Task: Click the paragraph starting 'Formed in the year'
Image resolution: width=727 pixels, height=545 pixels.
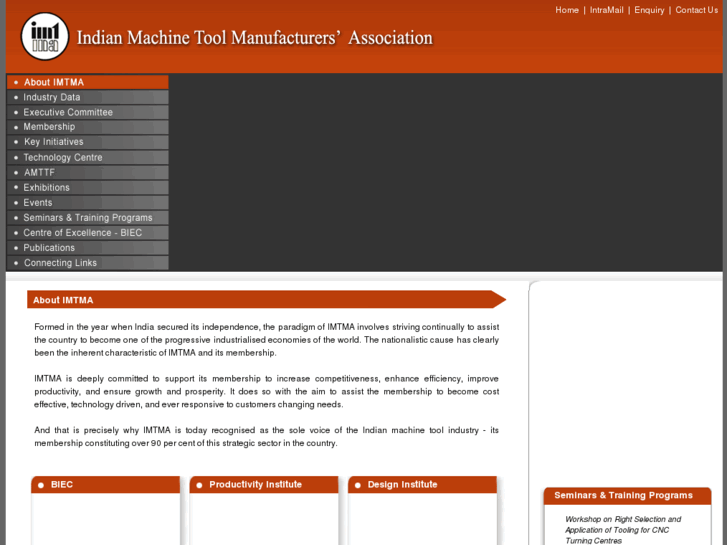Action: coord(267,340)
